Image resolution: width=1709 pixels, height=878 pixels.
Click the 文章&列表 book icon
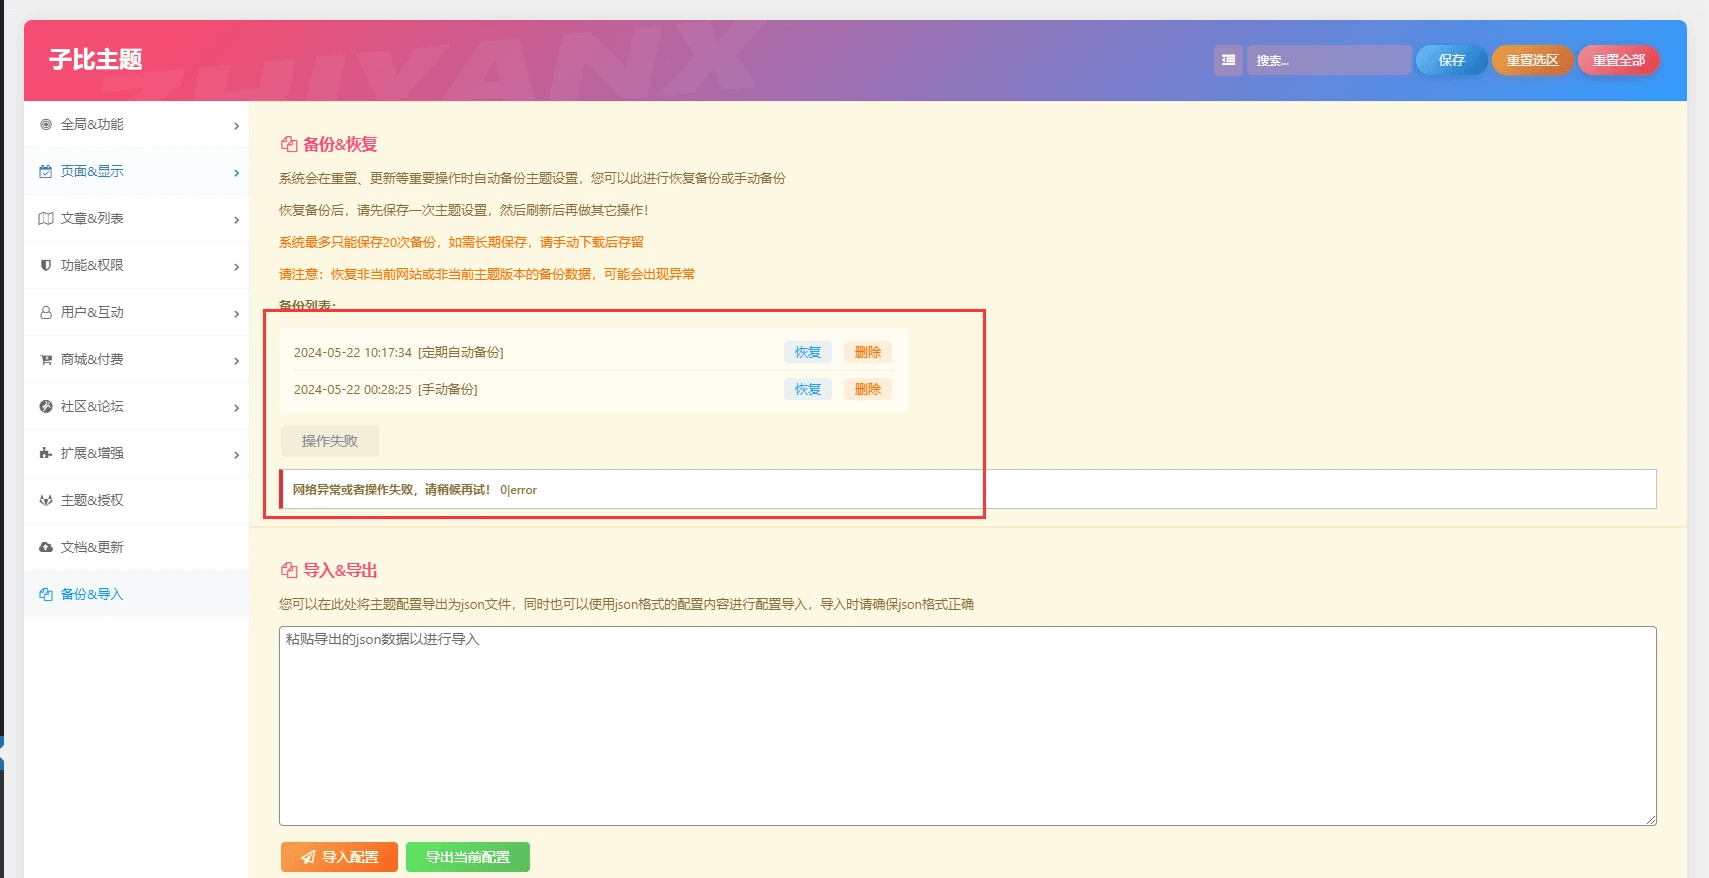pyautogui.click(x=45, y=219)
